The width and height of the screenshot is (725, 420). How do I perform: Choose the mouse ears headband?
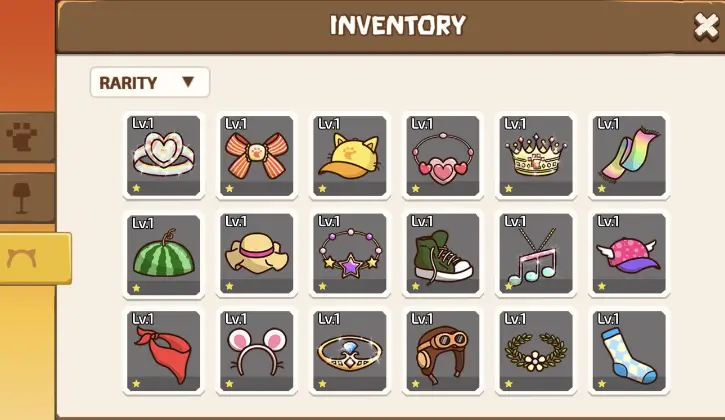click(x=257, y=351)
